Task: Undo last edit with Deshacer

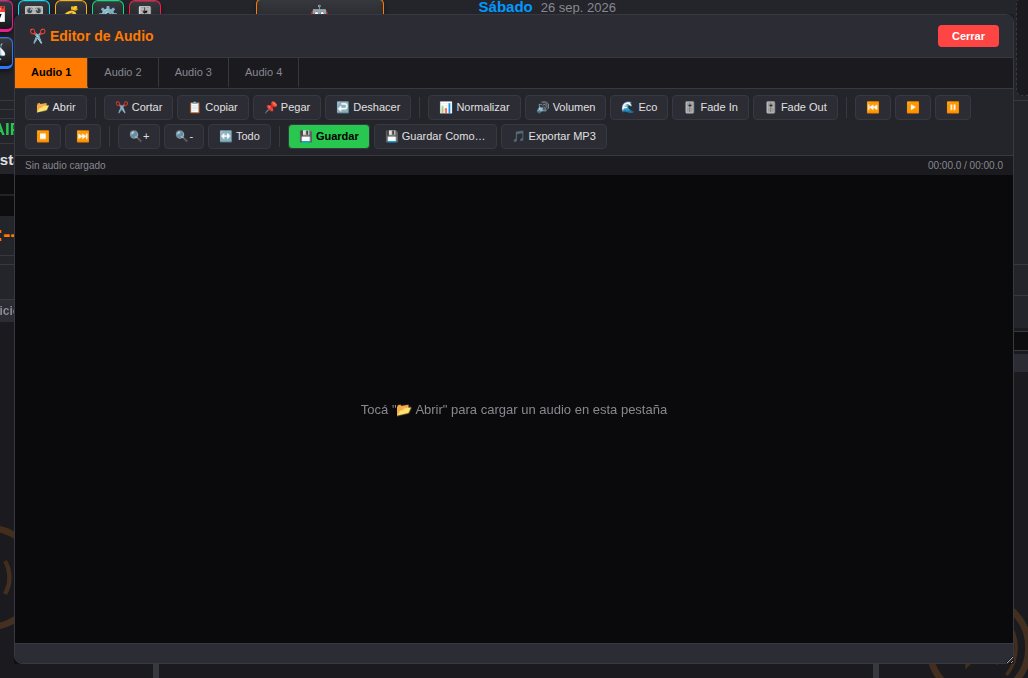Action: tap(368, 108)
